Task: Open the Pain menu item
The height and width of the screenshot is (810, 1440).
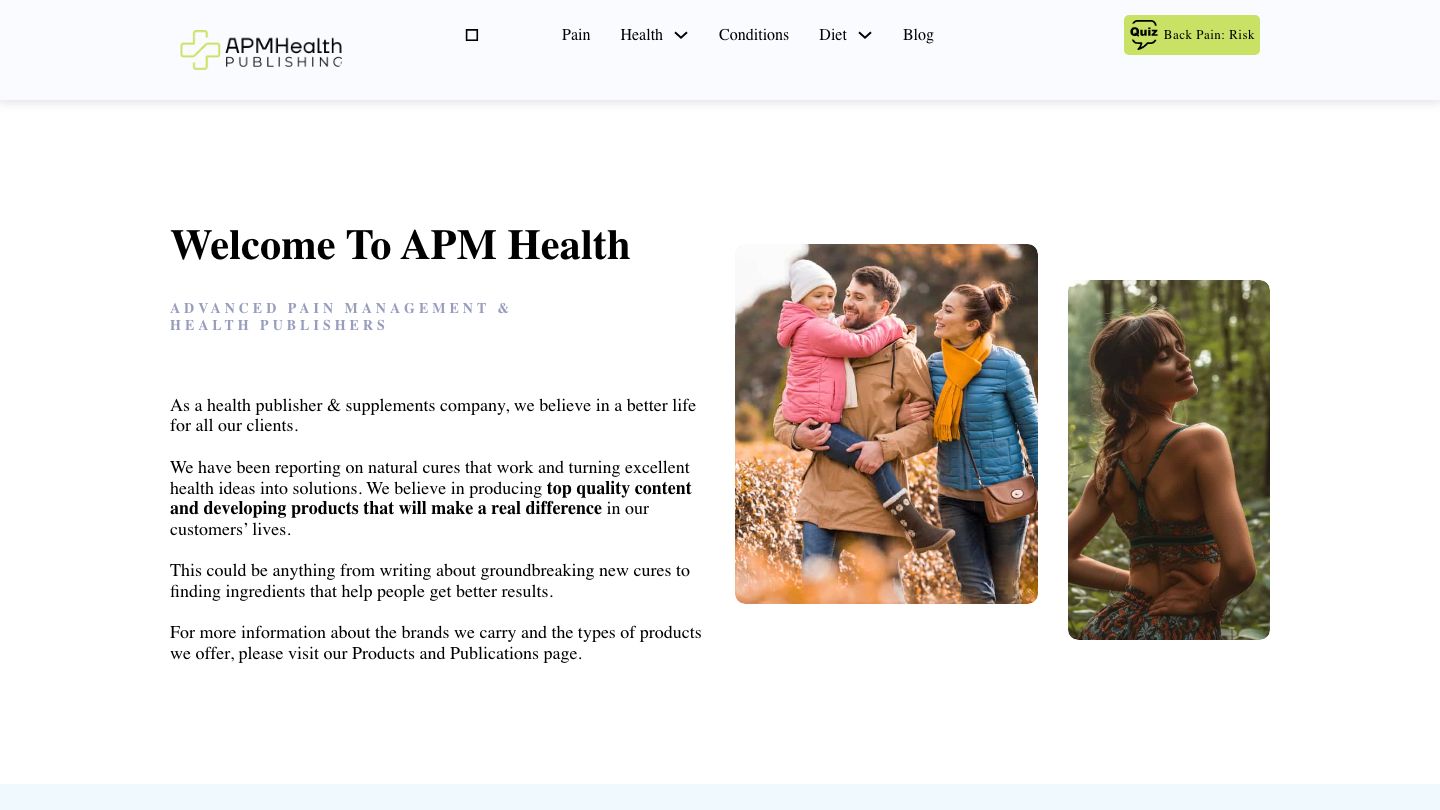Action: click(x=576, y=35)
